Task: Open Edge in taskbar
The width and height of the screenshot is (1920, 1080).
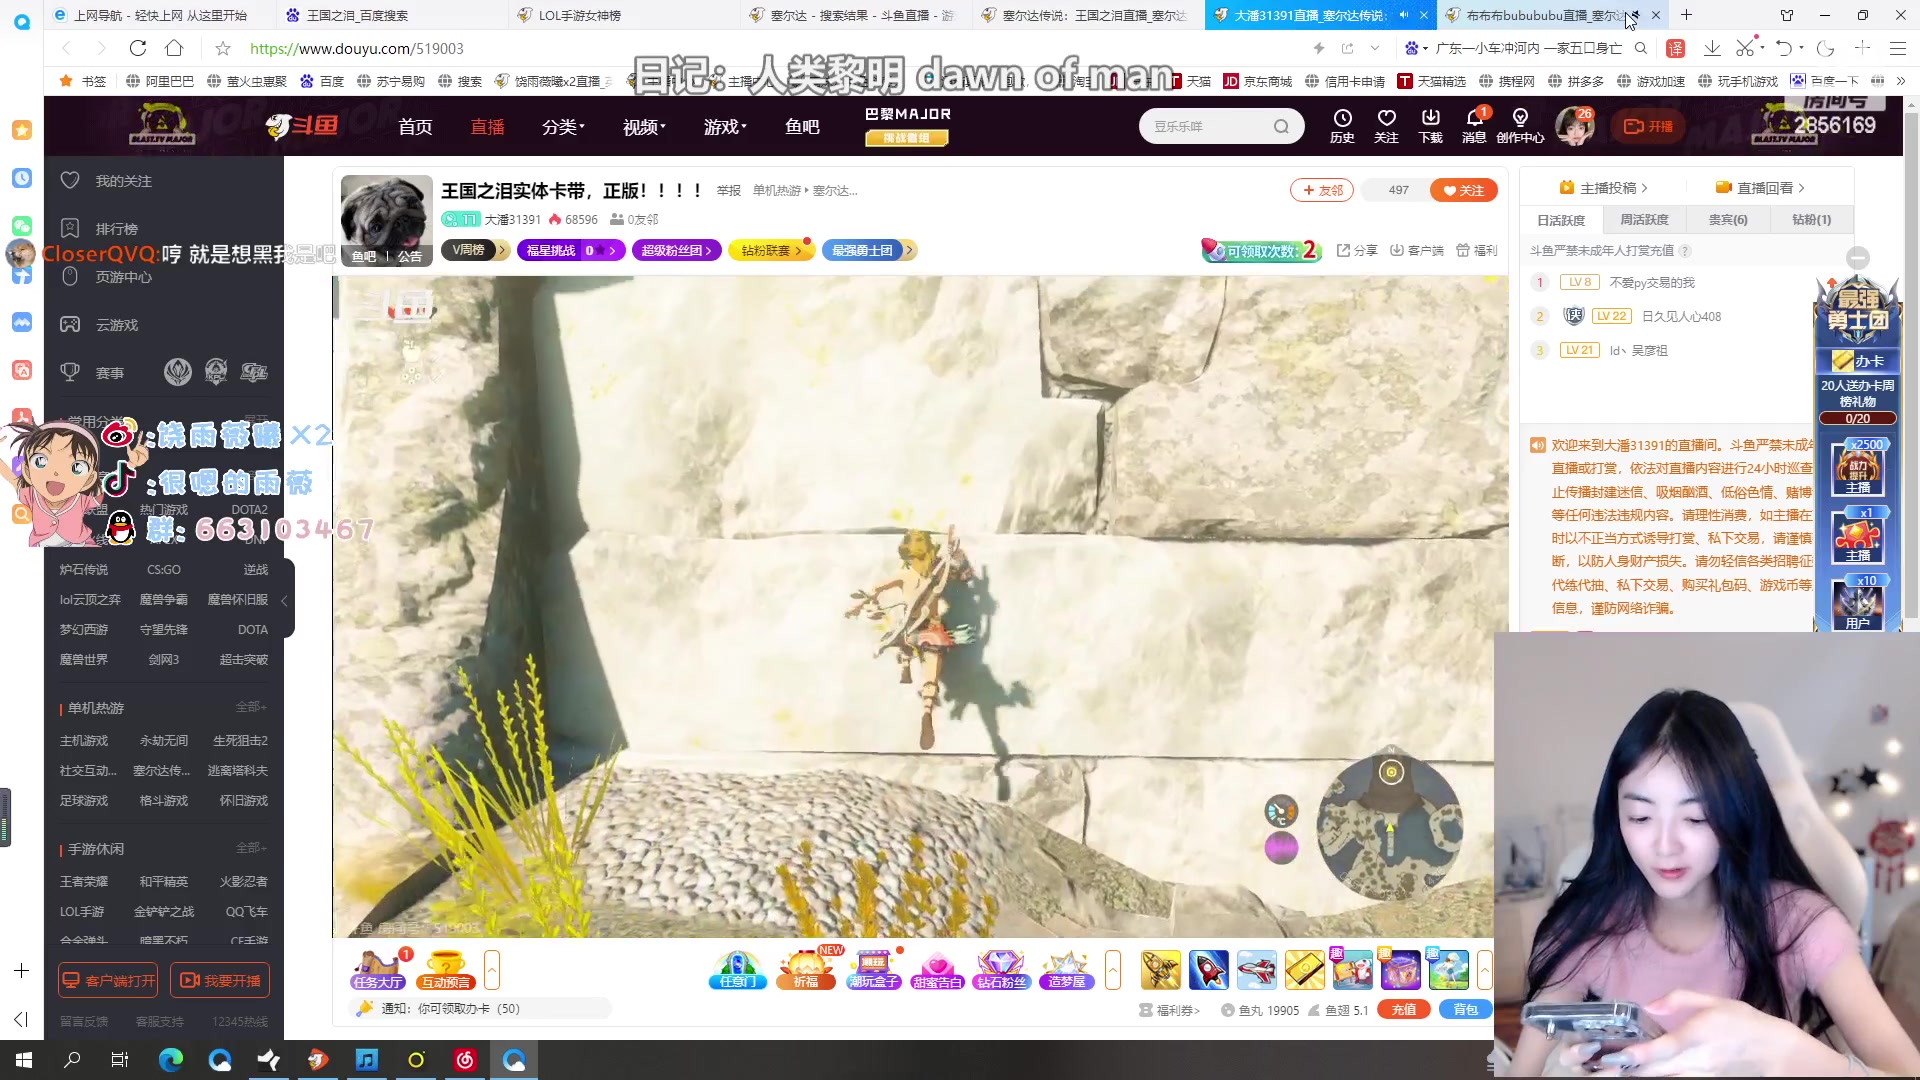Action: click(x=171, y=1060)
